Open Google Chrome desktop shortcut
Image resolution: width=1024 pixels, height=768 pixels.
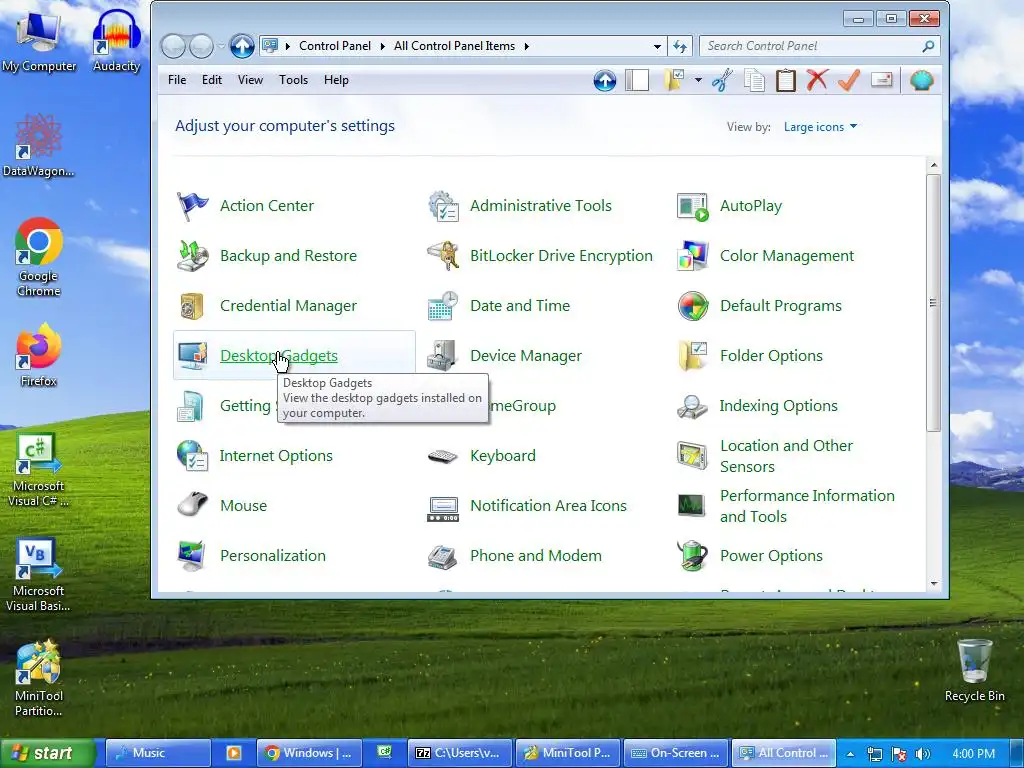tap(39, 257)
